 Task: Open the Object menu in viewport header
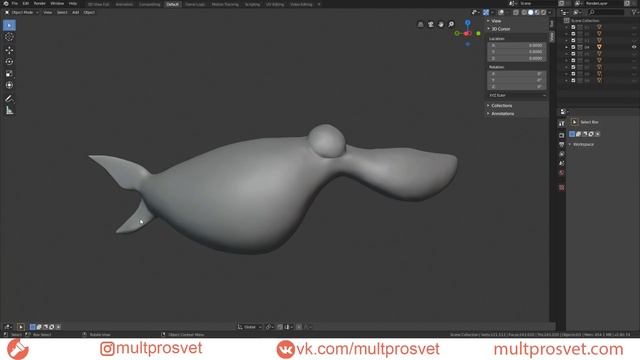click(x=89, y=13)
